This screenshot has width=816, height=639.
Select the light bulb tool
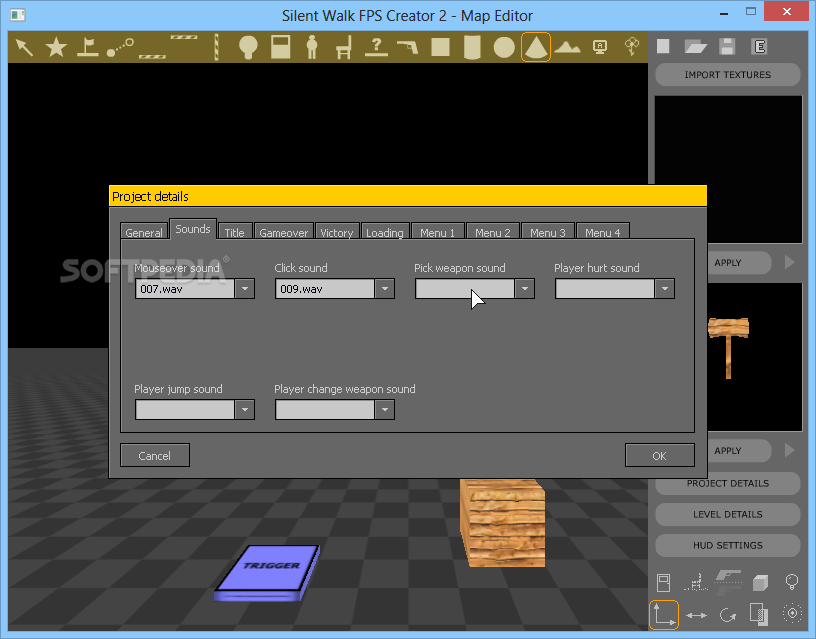click(x=248, y=47)
